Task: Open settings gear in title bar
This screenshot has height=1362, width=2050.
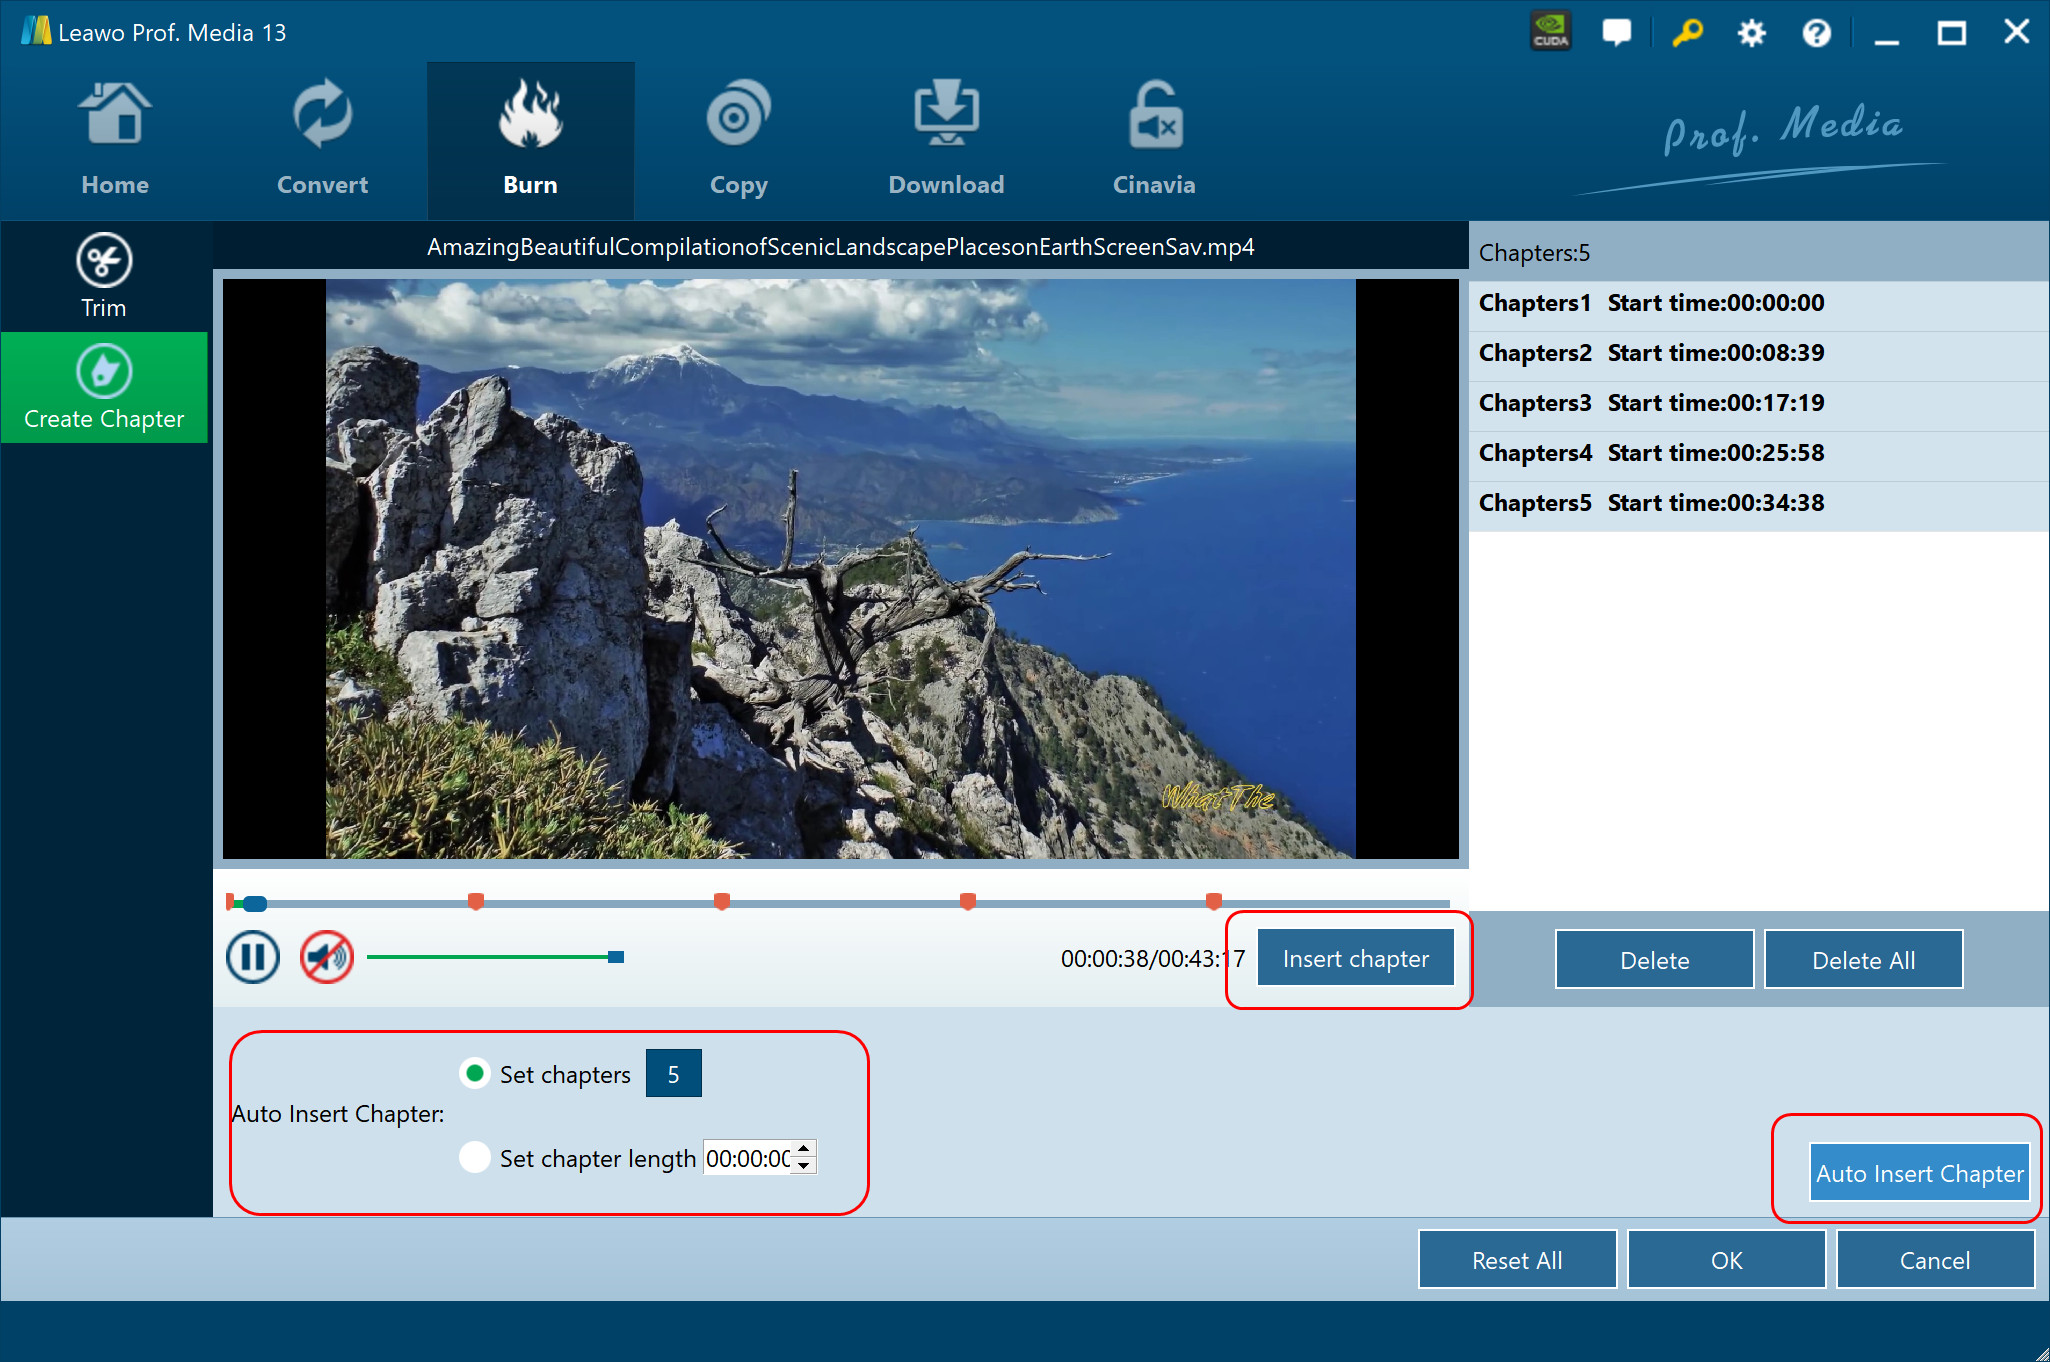Action: (x=1751, y=33)
